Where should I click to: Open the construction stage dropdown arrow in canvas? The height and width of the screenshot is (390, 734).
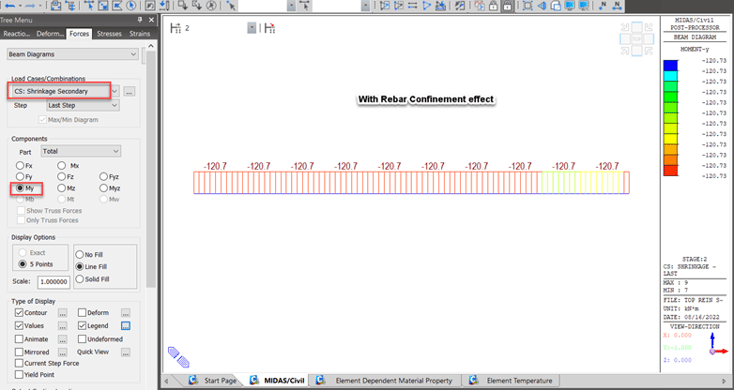point(251,28)
